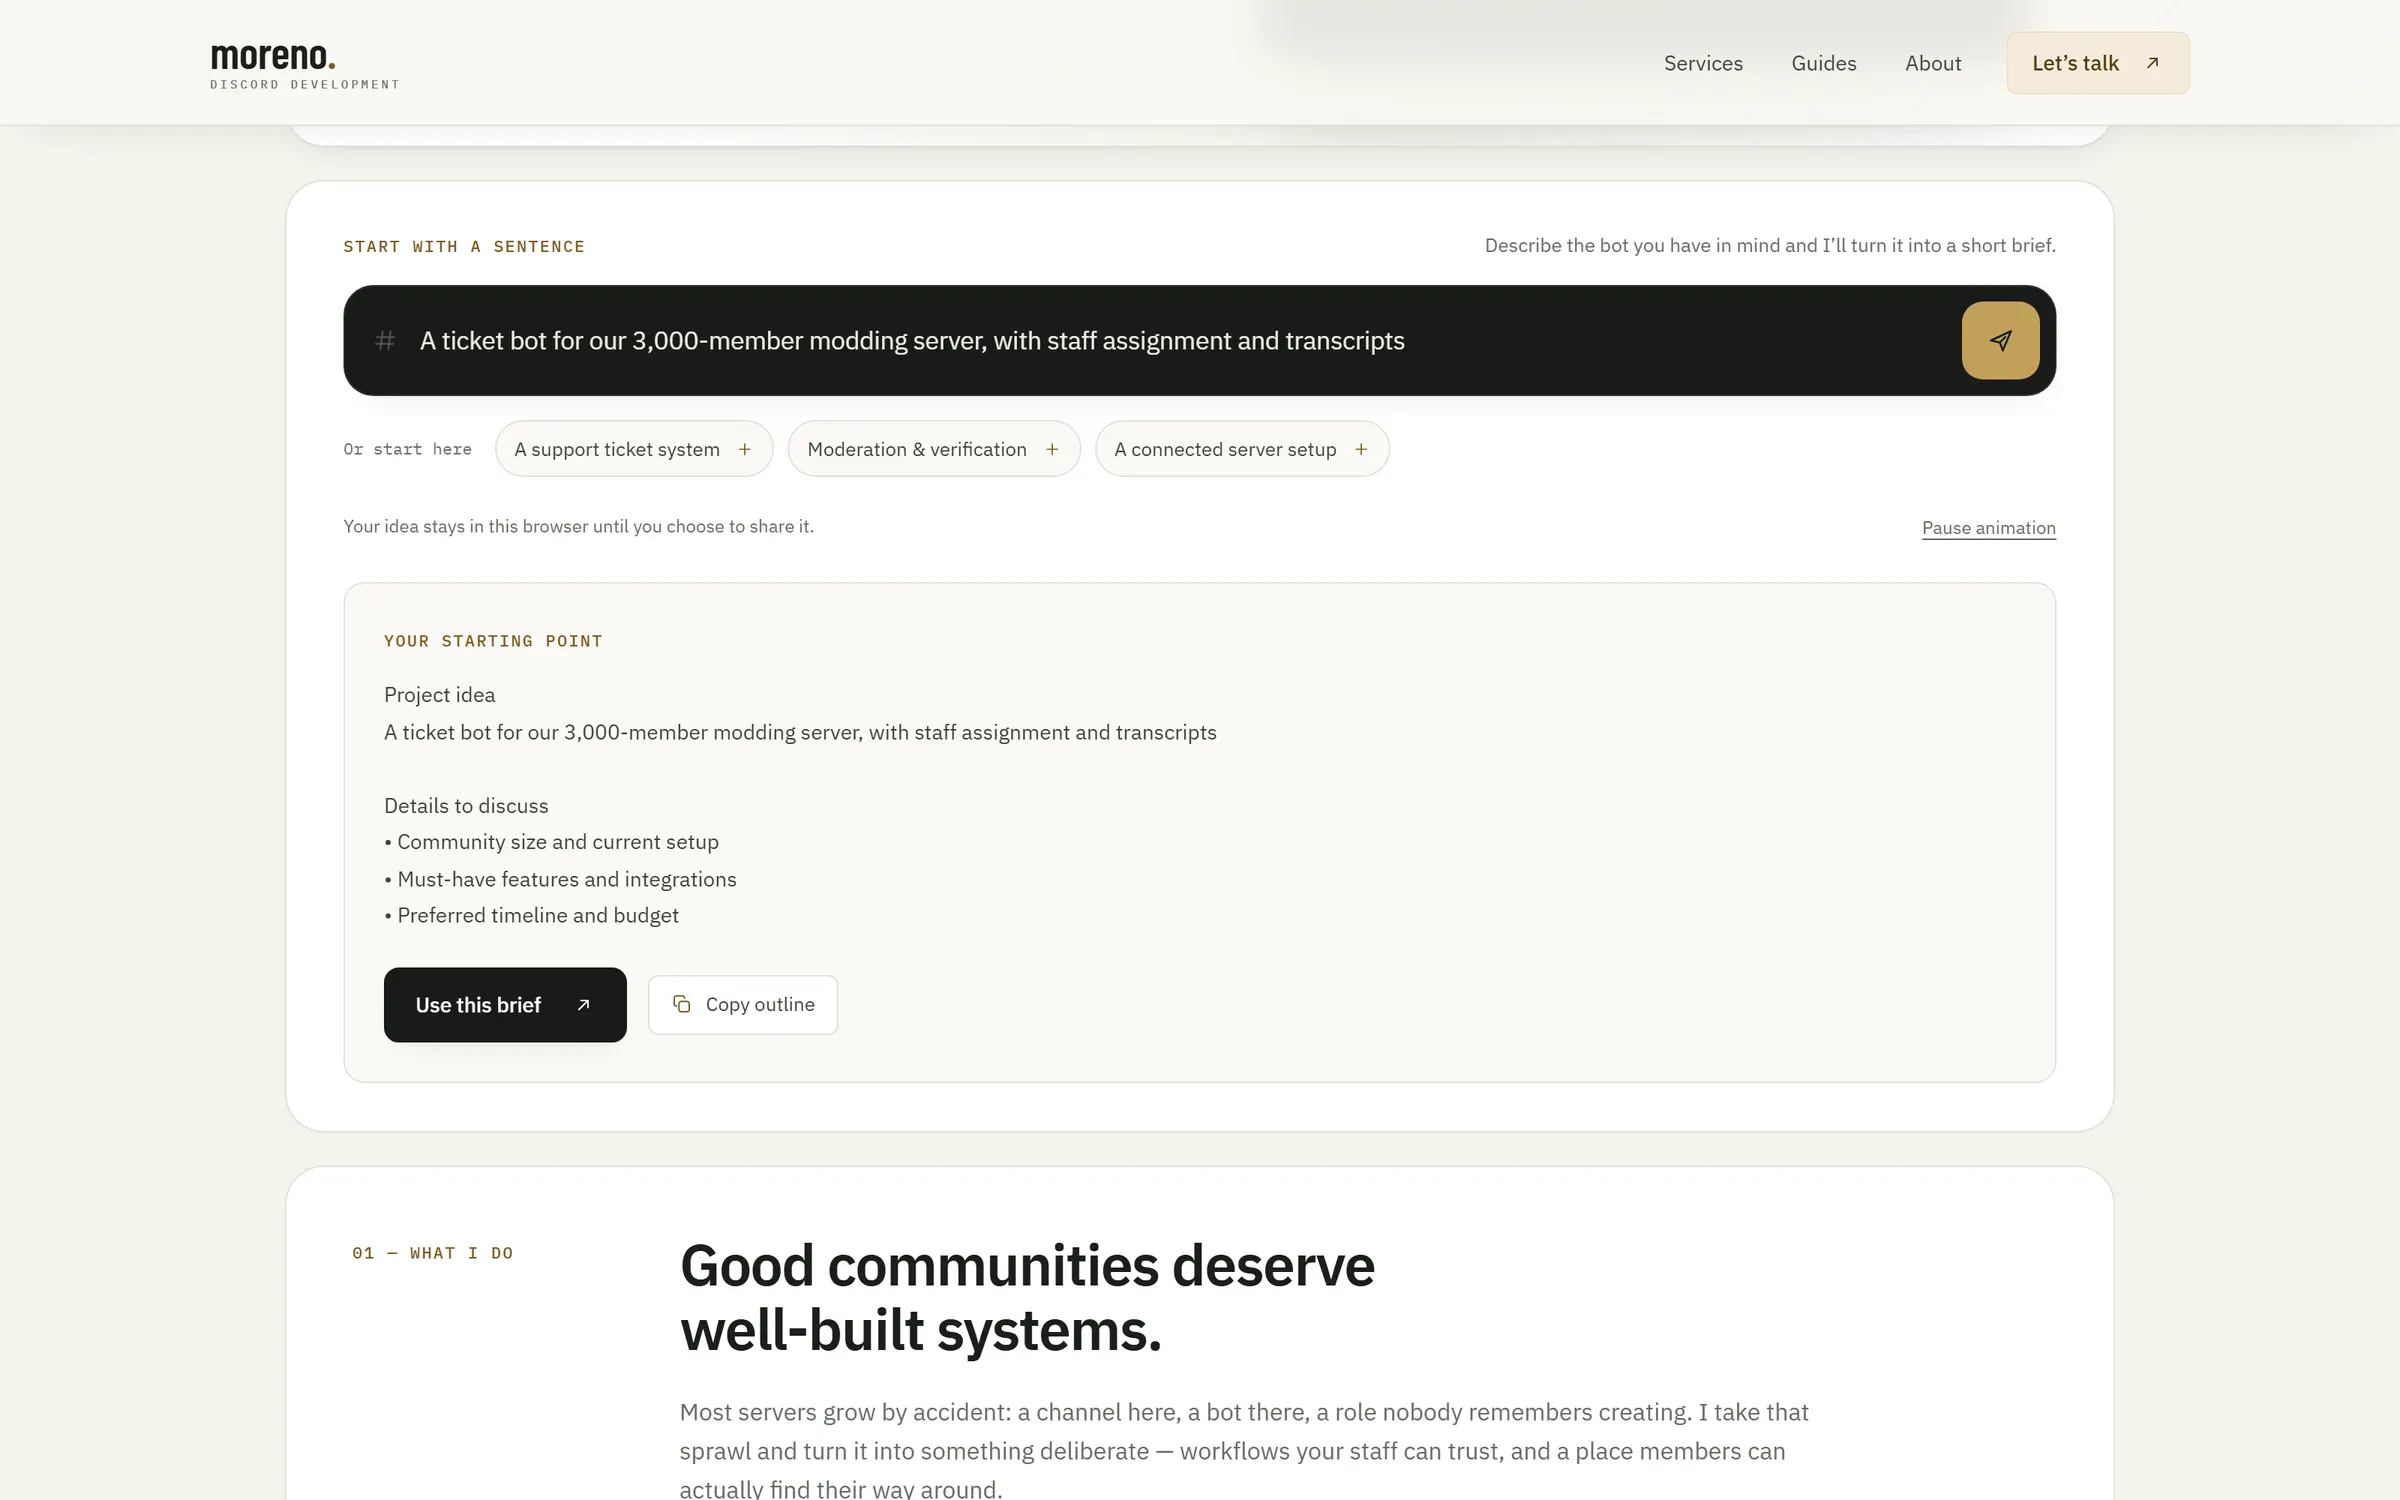Click the 'Or start here' label
The height and width of the screenshot is (1500, 2400).
click(407, 449)
